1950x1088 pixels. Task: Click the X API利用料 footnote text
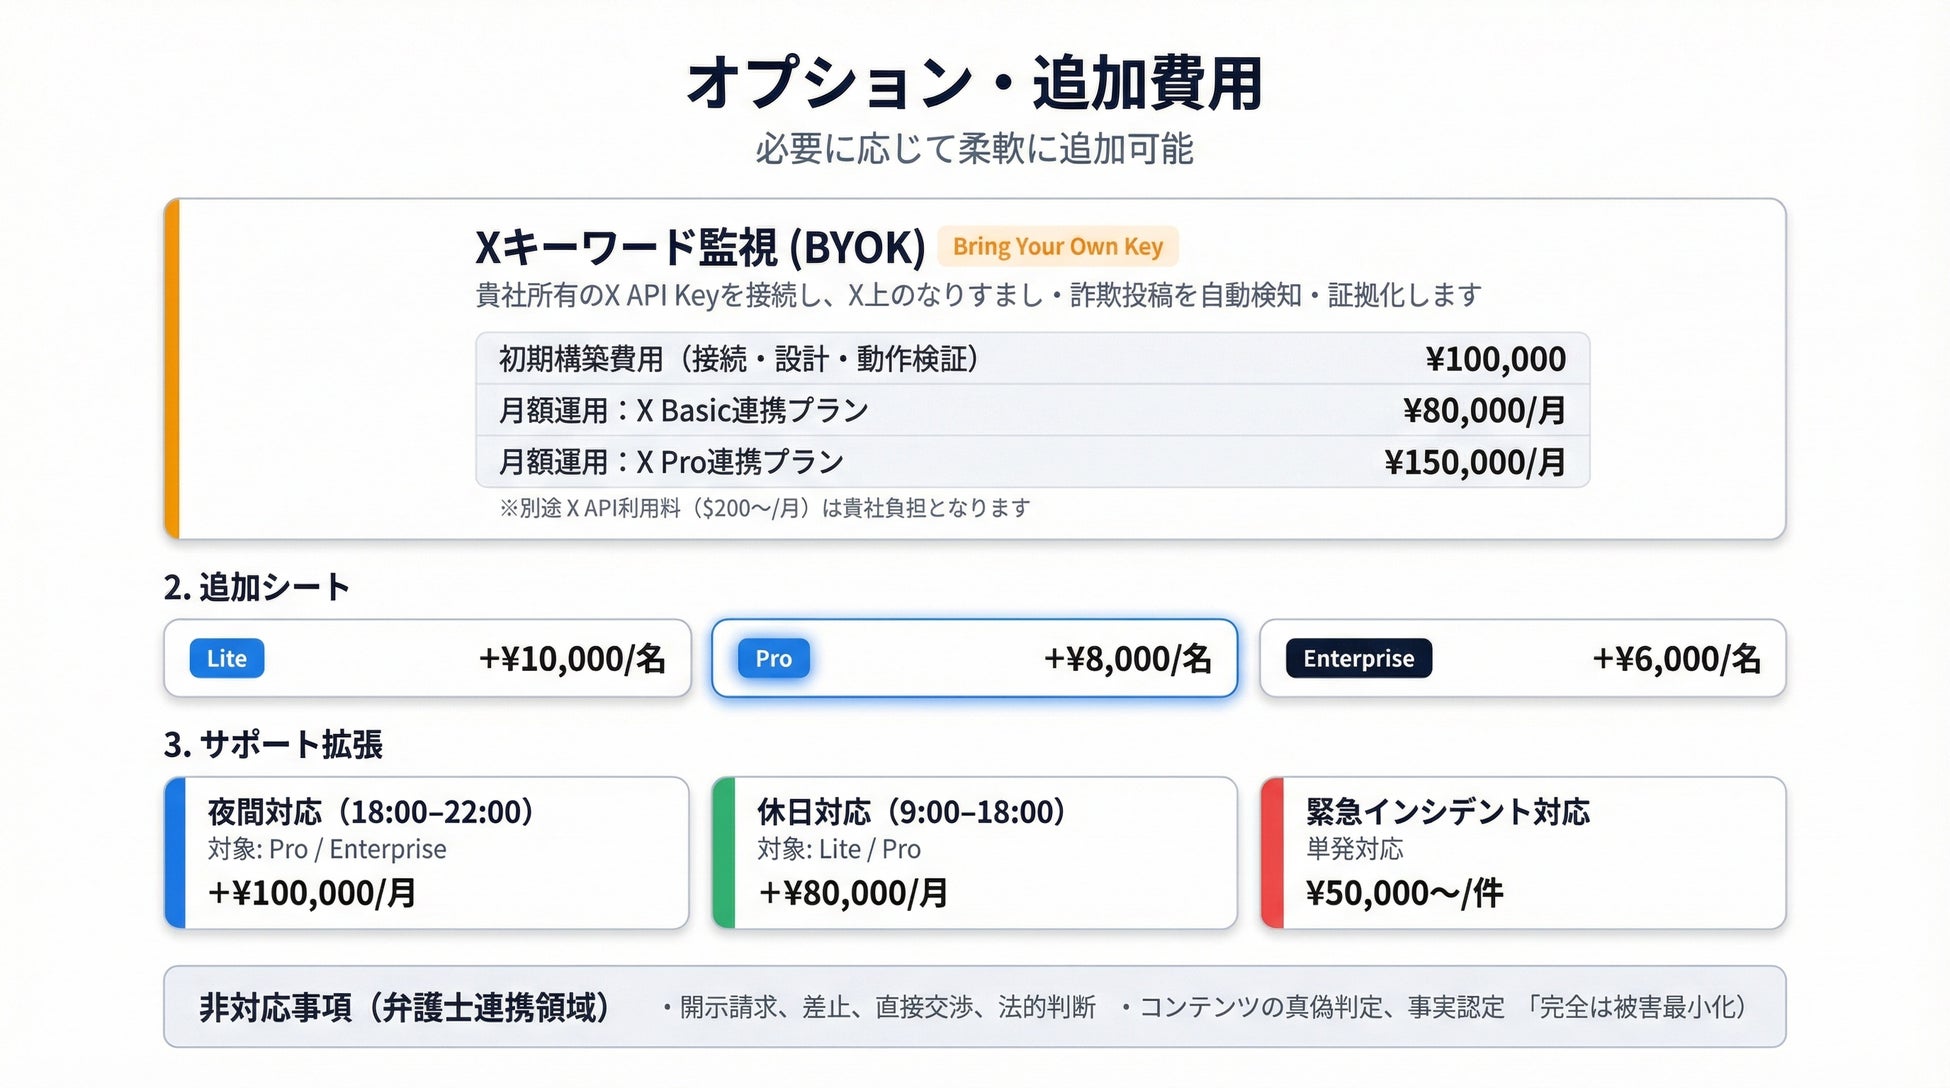pyautogui.click(x=765, y=508)
